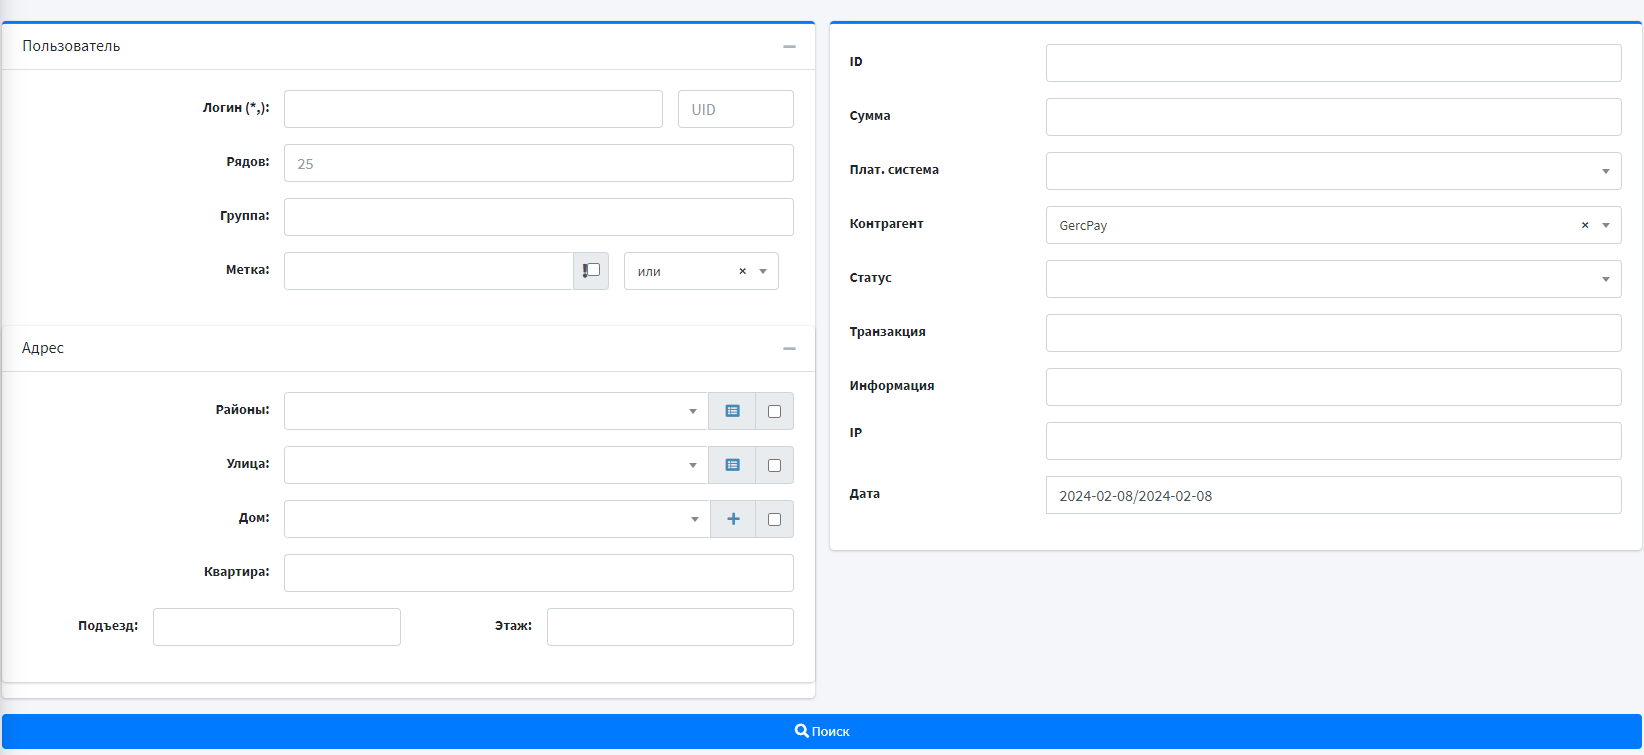Toggle the checkbox next to Дом

click(x=774, y=519)
